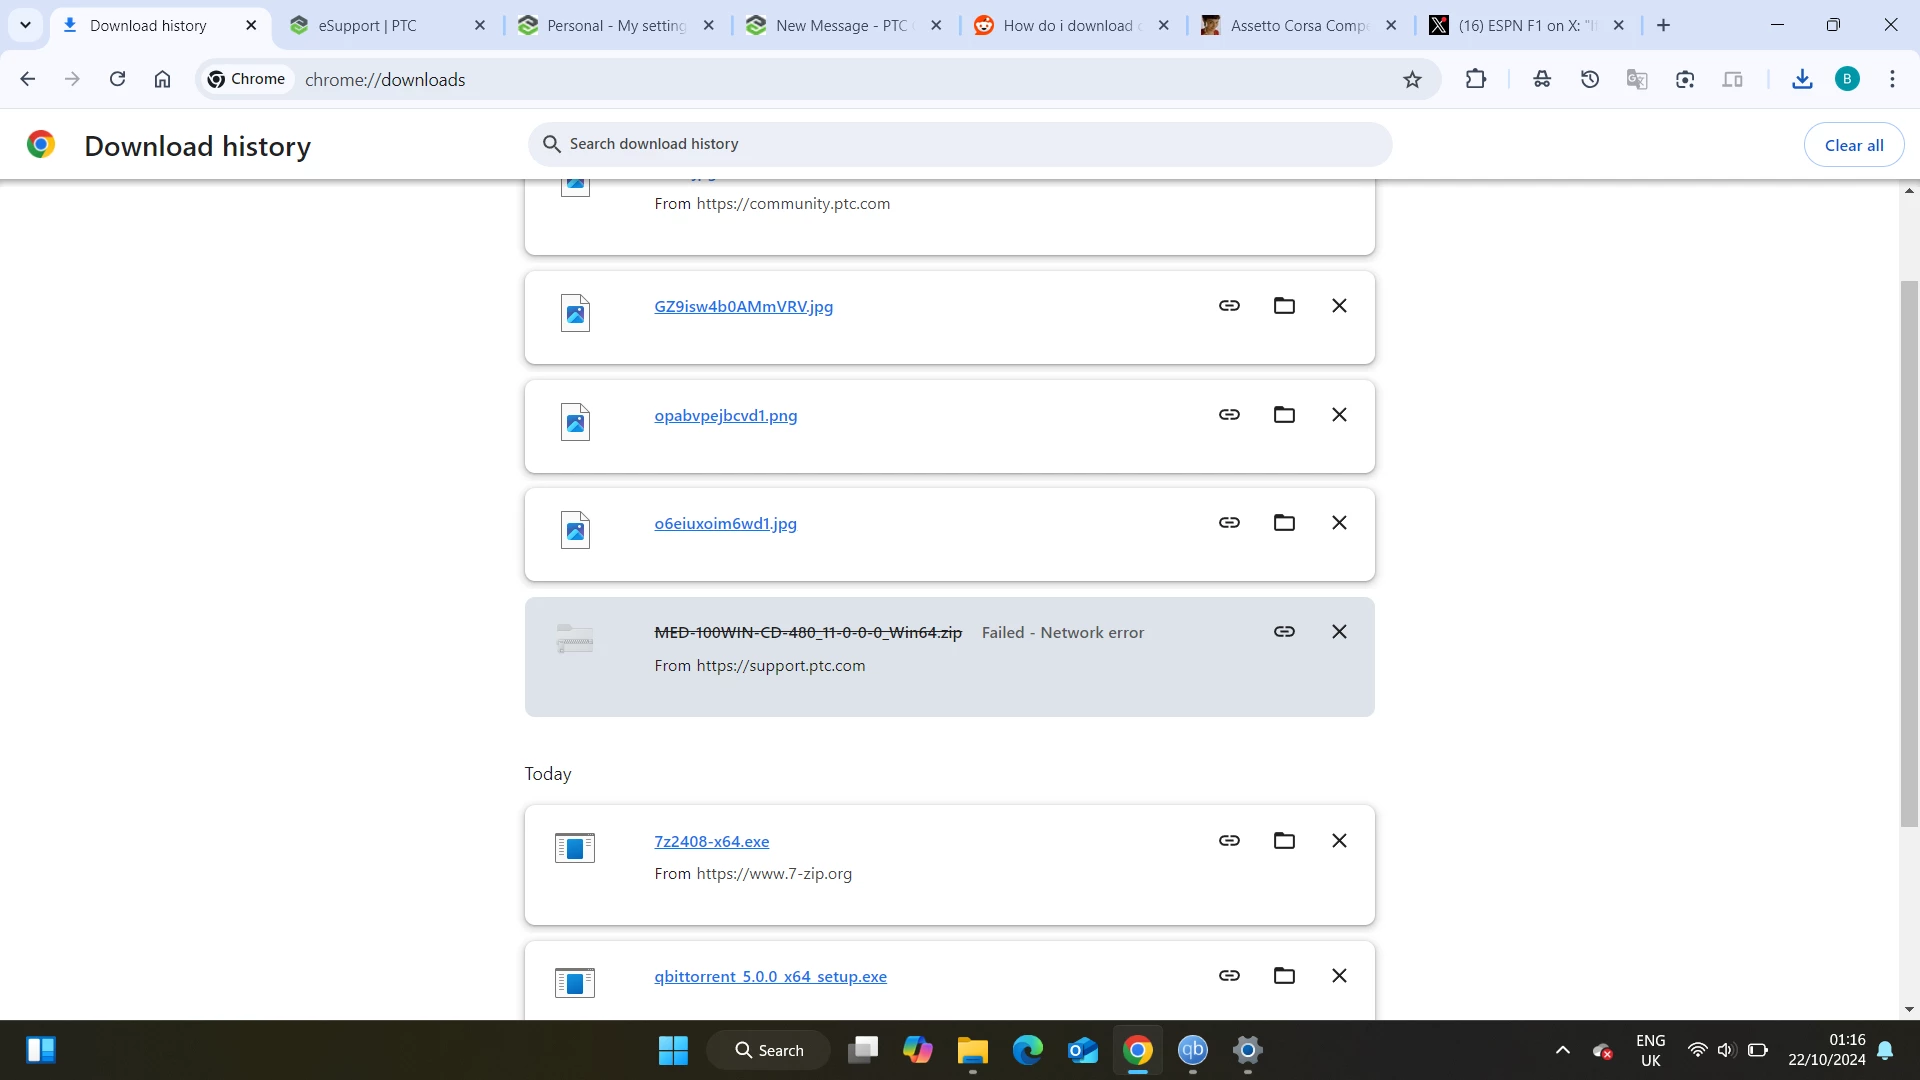
Task: Focus the Search download history field
Action: click(960, 144)
